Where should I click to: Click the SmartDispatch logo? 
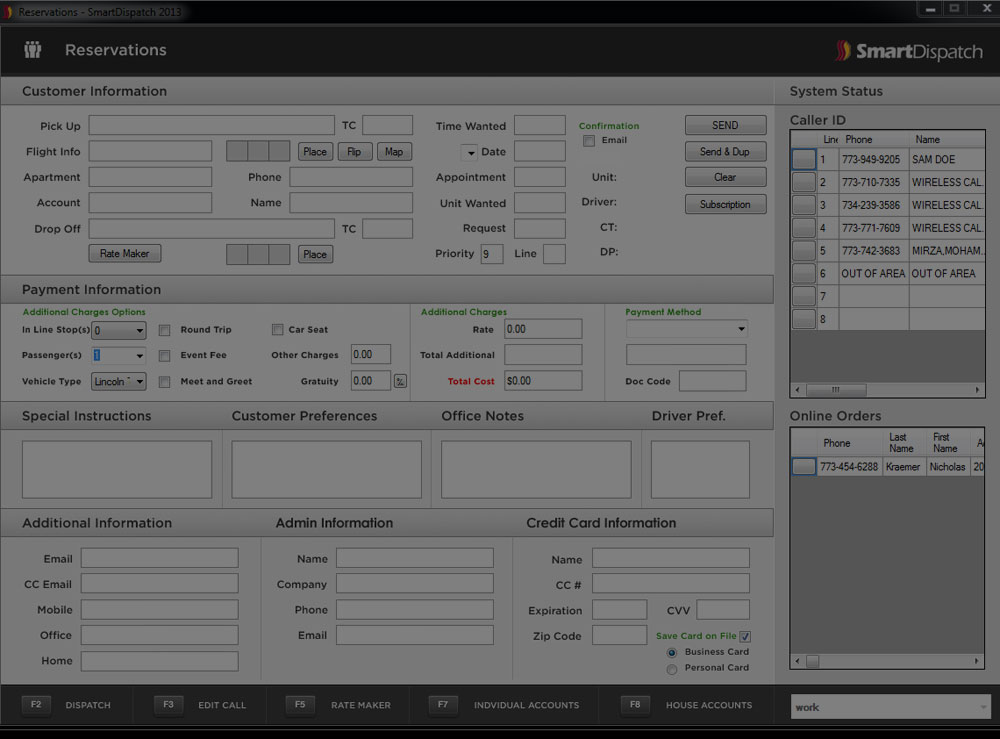[908, 51]
